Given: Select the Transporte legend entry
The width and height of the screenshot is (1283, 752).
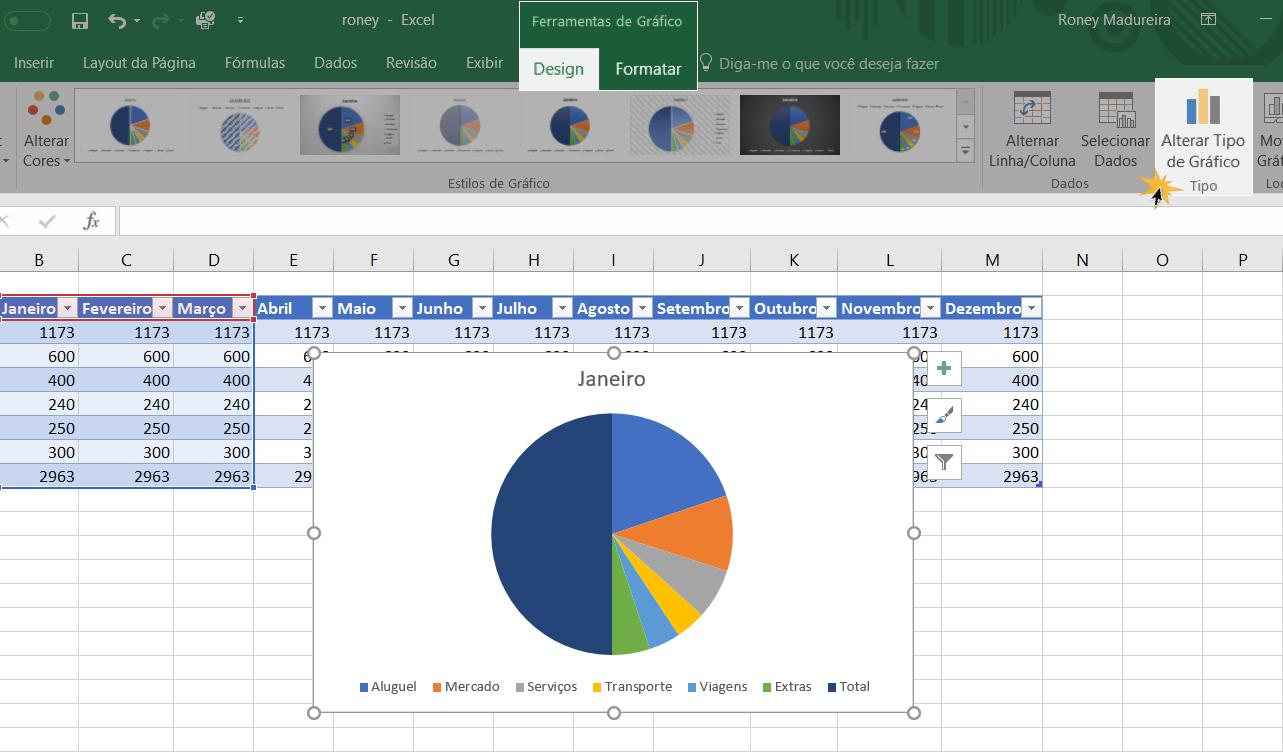Looking at the screenshot, I should click(633, 687).
